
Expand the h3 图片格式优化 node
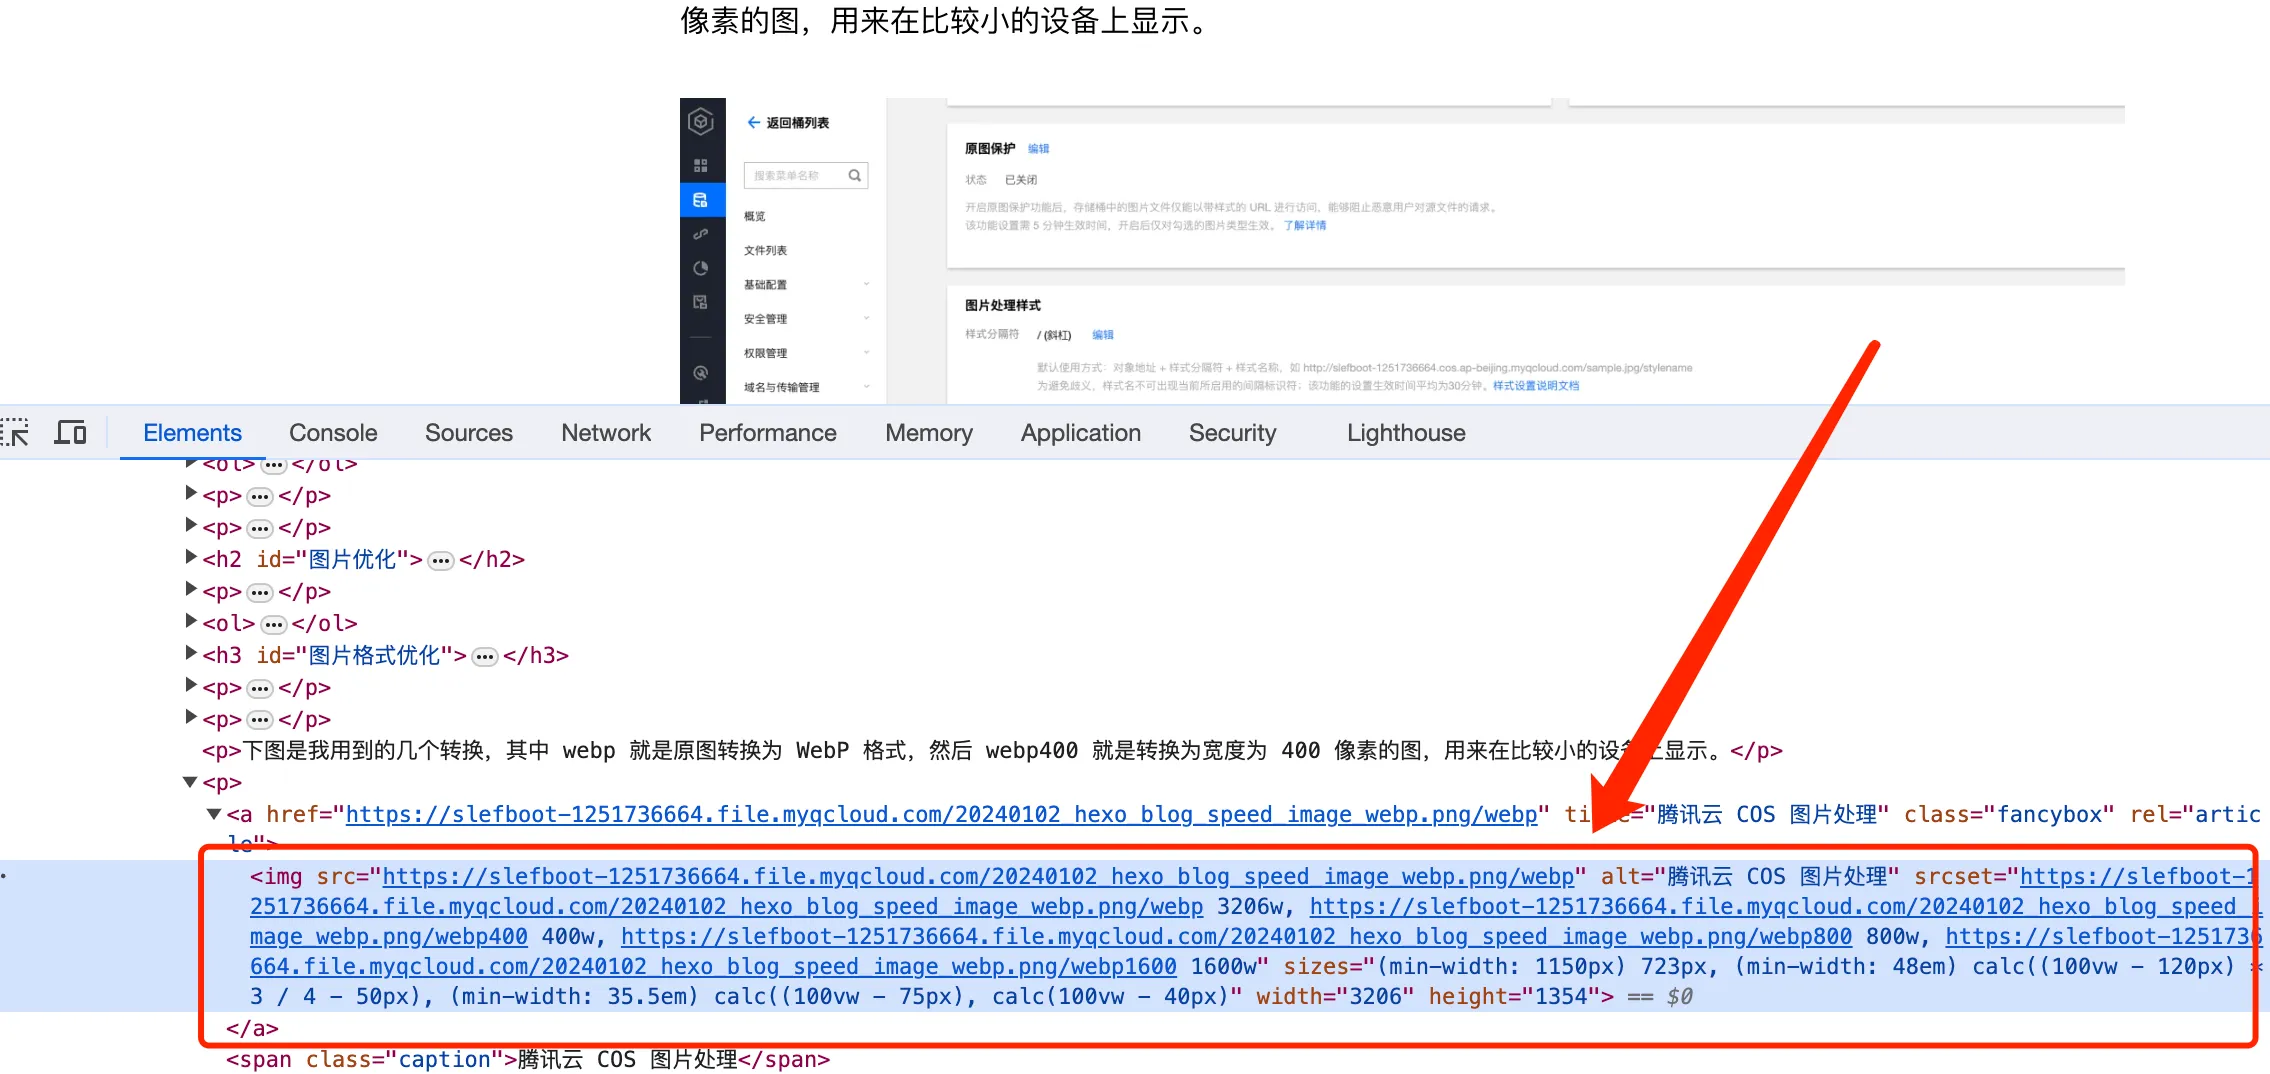click(x=191, y=654)
